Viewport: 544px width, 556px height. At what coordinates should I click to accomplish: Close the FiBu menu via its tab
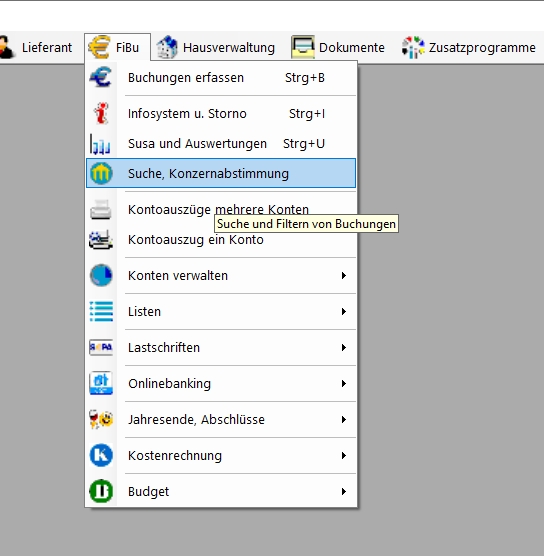117,48
